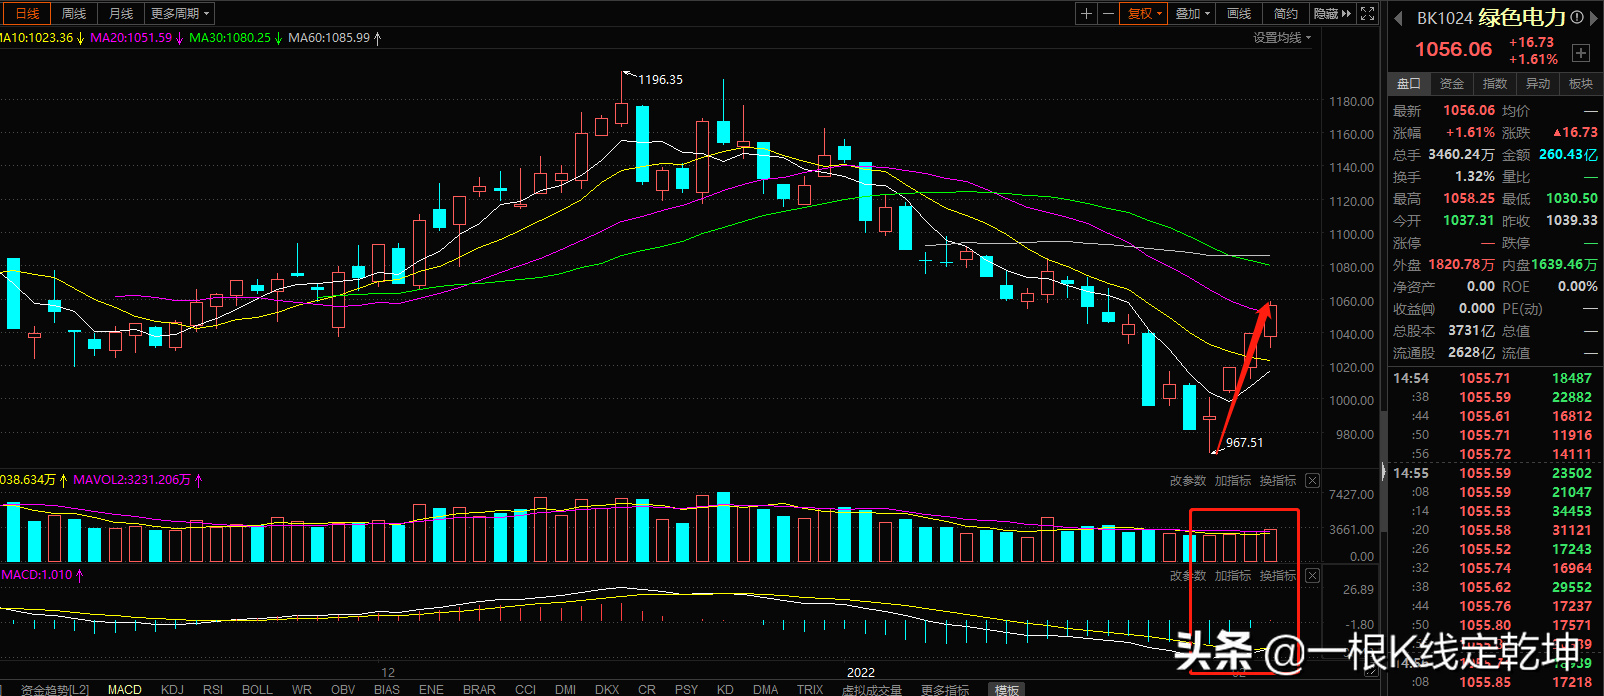This screenshot has width=1604, height=696.
Task: Open 设置均线 moving average settings
Action: click(x=1282, y=38)
